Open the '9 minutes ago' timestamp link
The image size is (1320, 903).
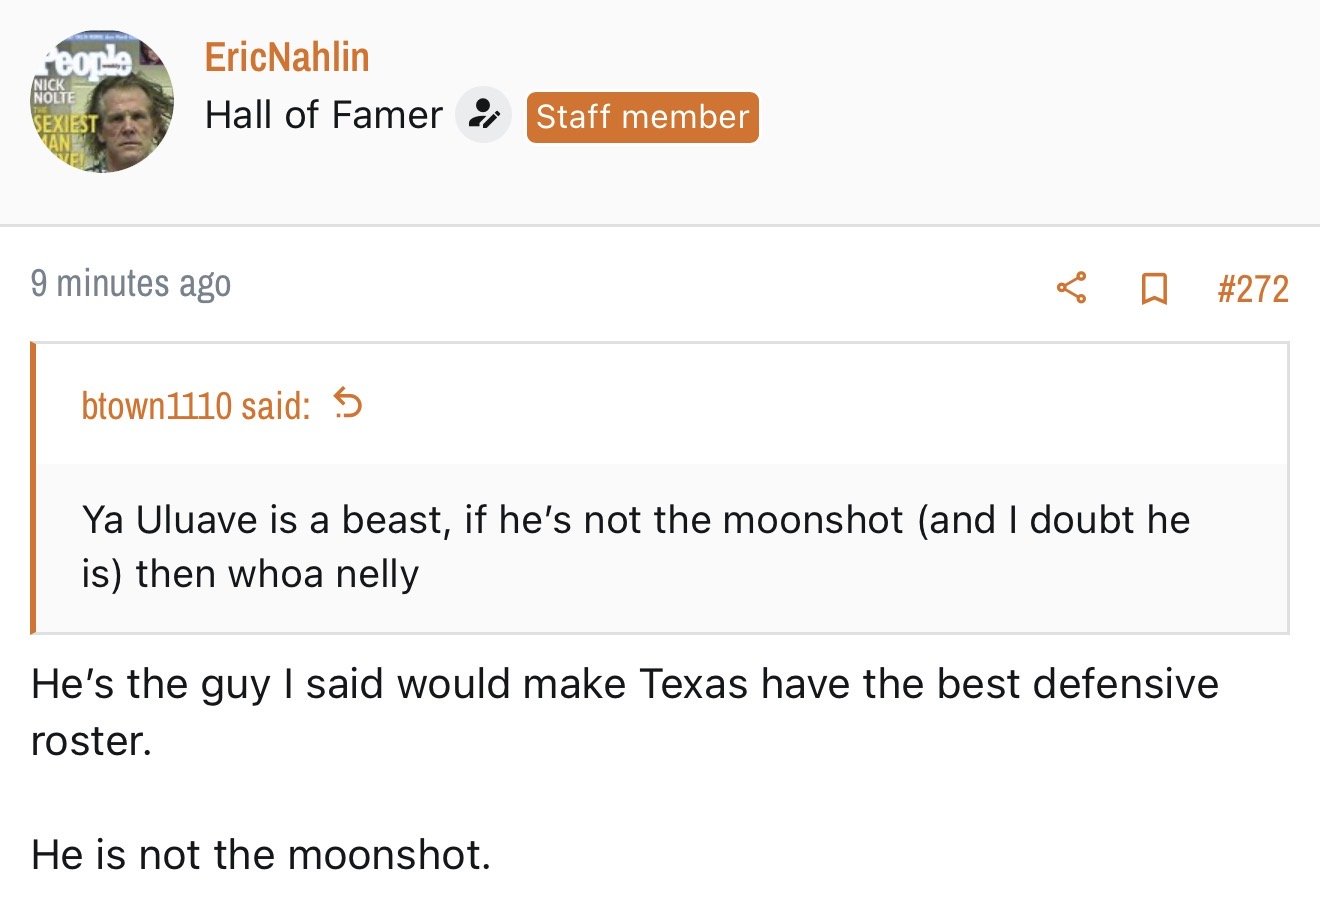(131, 284)
